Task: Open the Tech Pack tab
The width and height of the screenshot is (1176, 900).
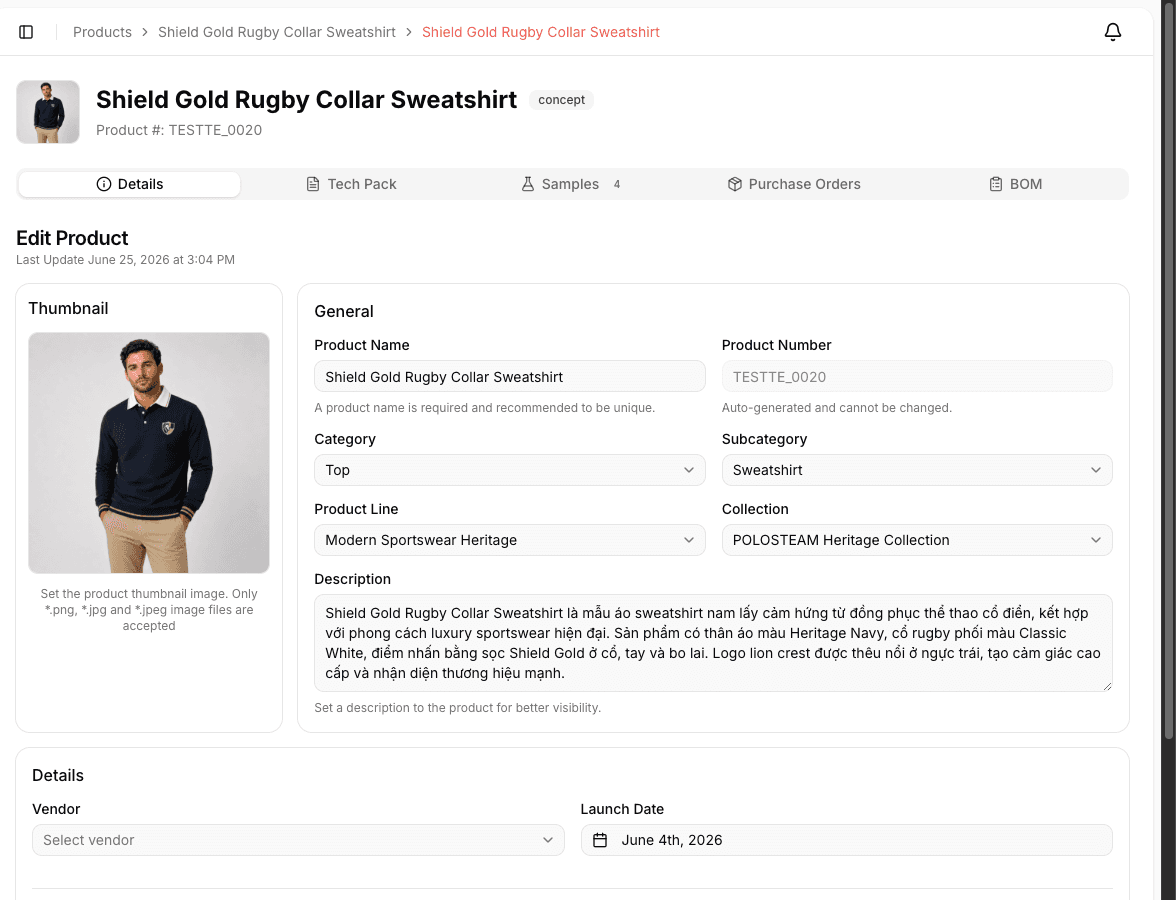Action: tap(351, 184)
